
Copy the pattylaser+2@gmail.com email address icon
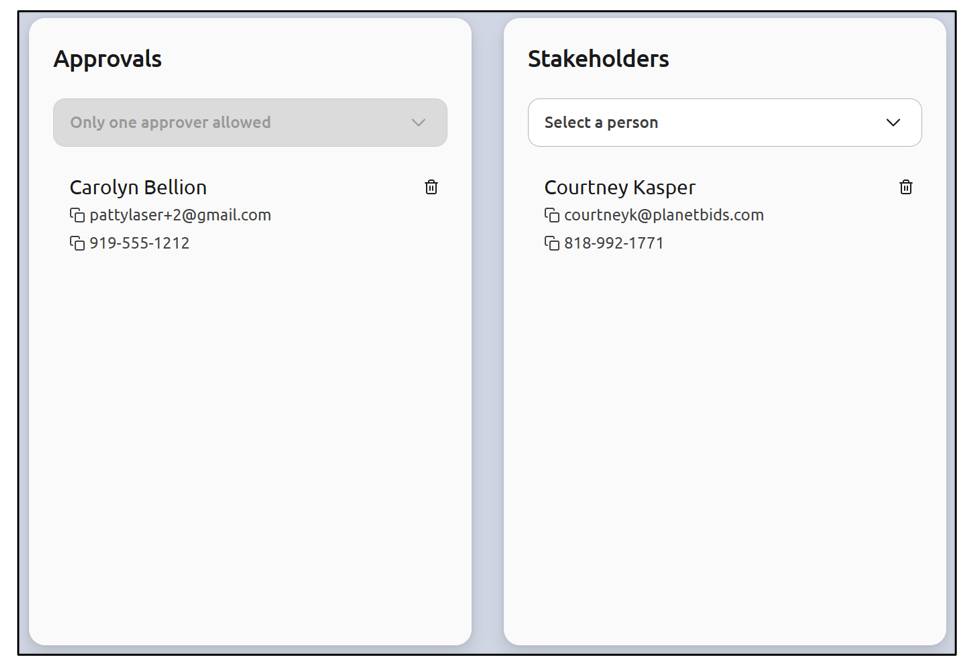[x=77, y=215]
